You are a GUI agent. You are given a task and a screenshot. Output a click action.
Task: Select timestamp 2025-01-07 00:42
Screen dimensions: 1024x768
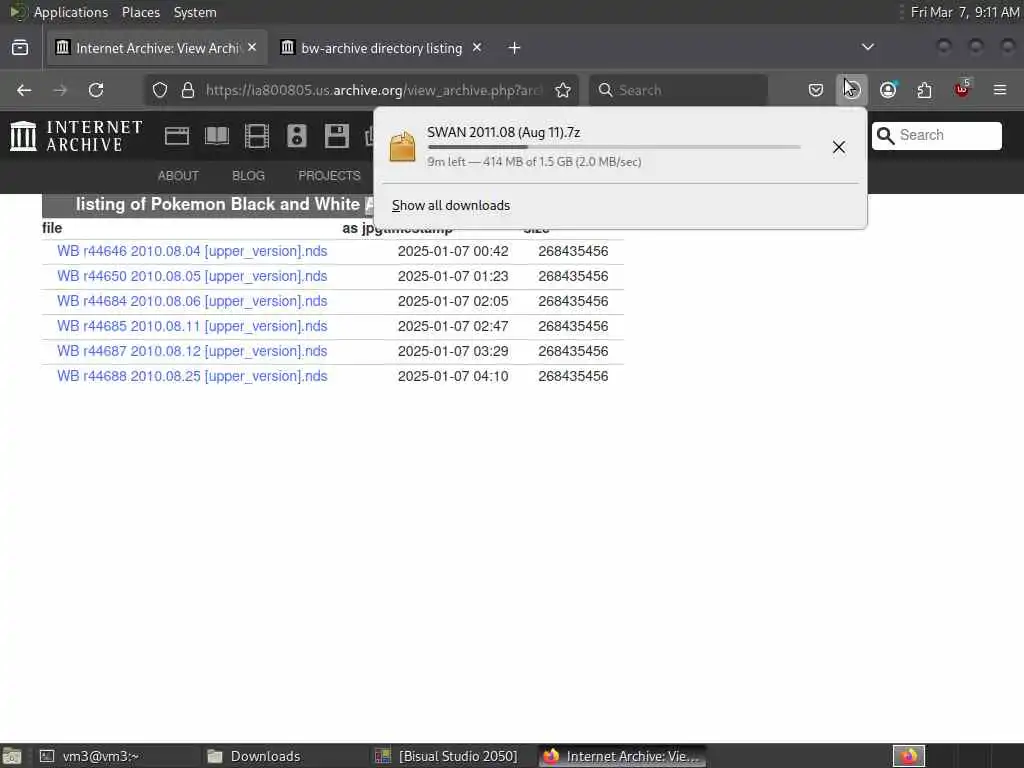tap(453, 251)
